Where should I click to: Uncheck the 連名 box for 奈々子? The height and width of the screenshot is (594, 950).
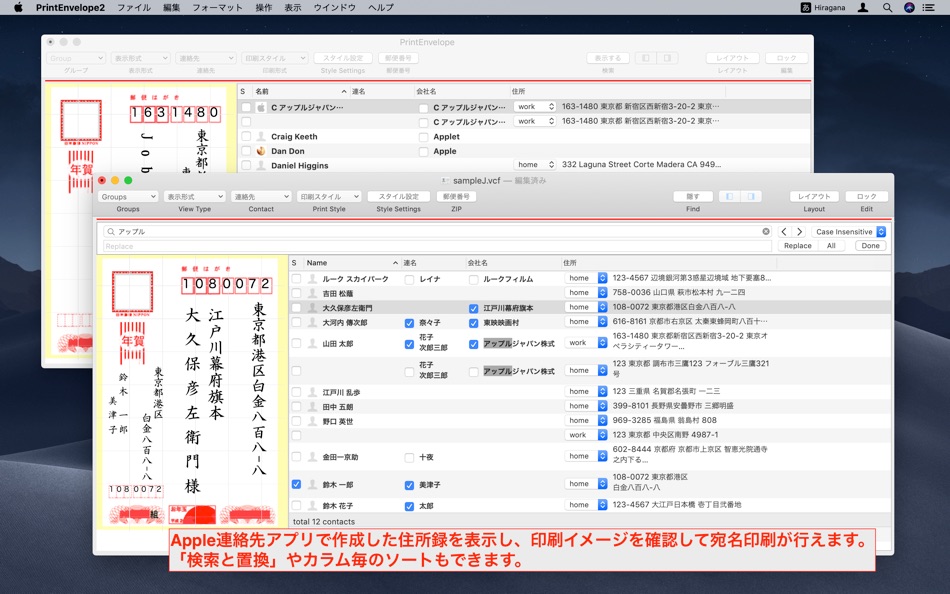tap(409, 323)
